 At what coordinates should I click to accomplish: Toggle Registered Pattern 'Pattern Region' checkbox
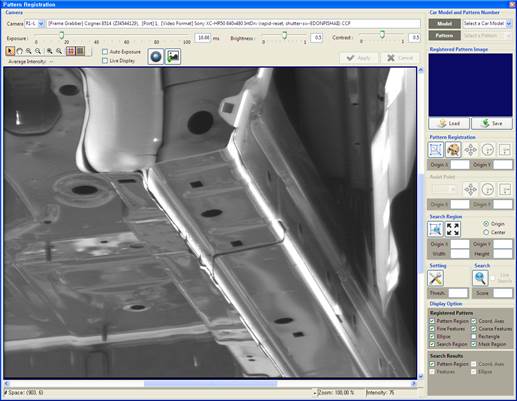pos(432,321)
